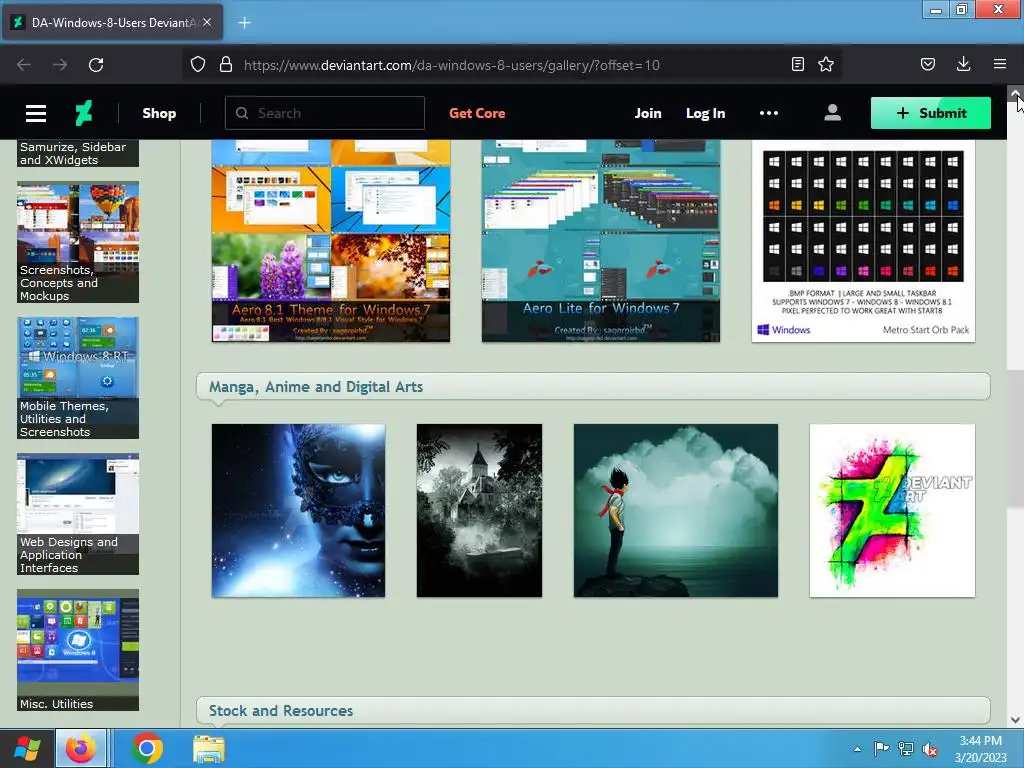Viewport: 1024px width, 768px height.
Task: Select the DA-Windows-8-Users DeviantArt tab
Action: pos(113,22)
